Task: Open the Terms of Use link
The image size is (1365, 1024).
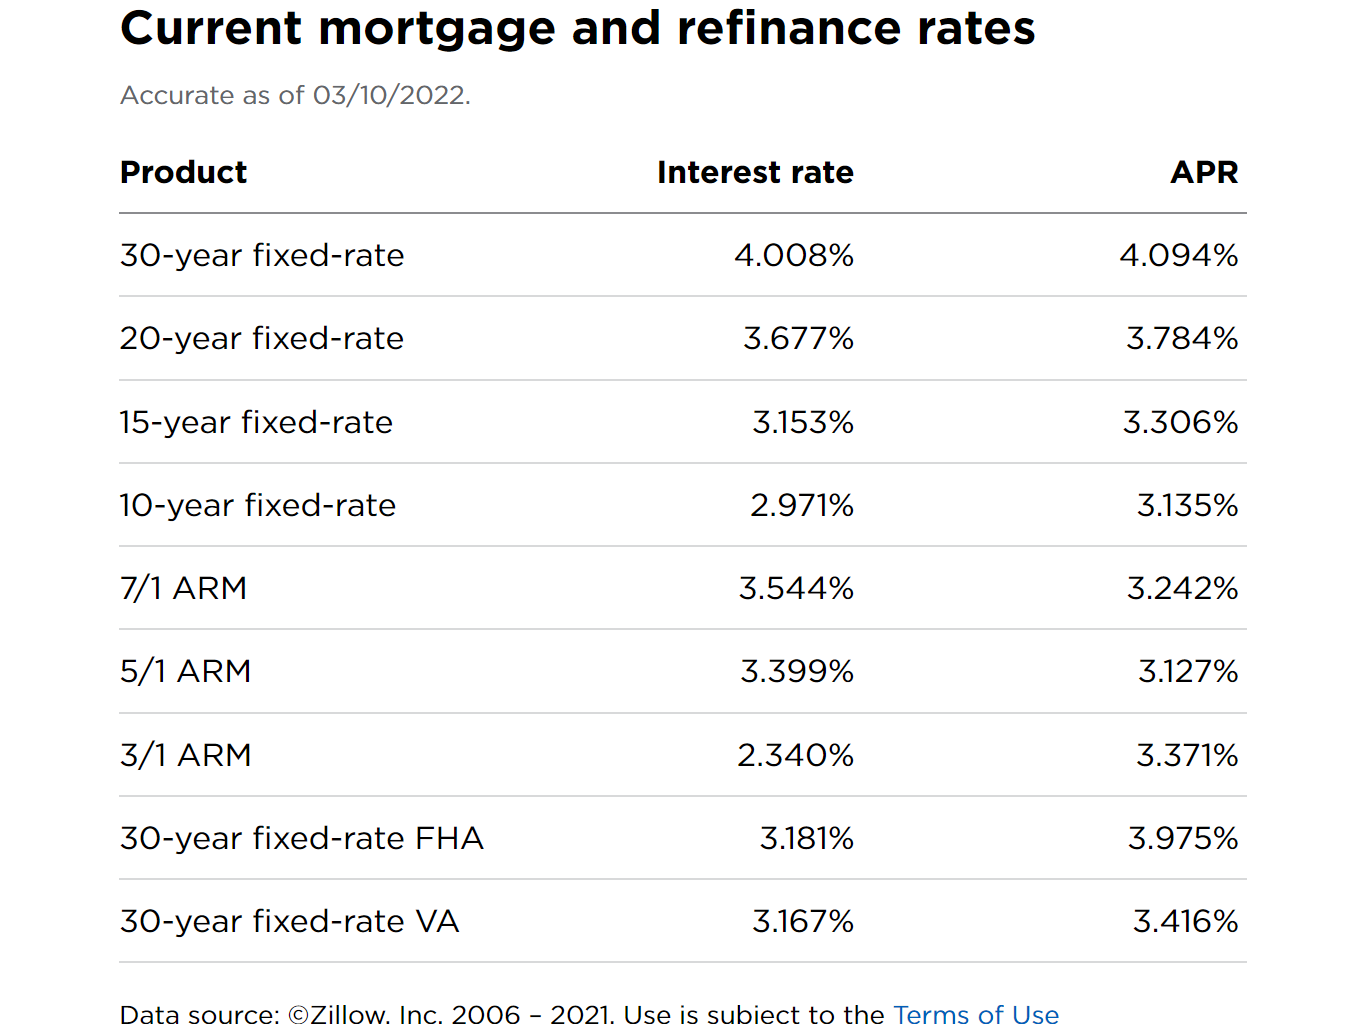Action: tap(976, 1013)
